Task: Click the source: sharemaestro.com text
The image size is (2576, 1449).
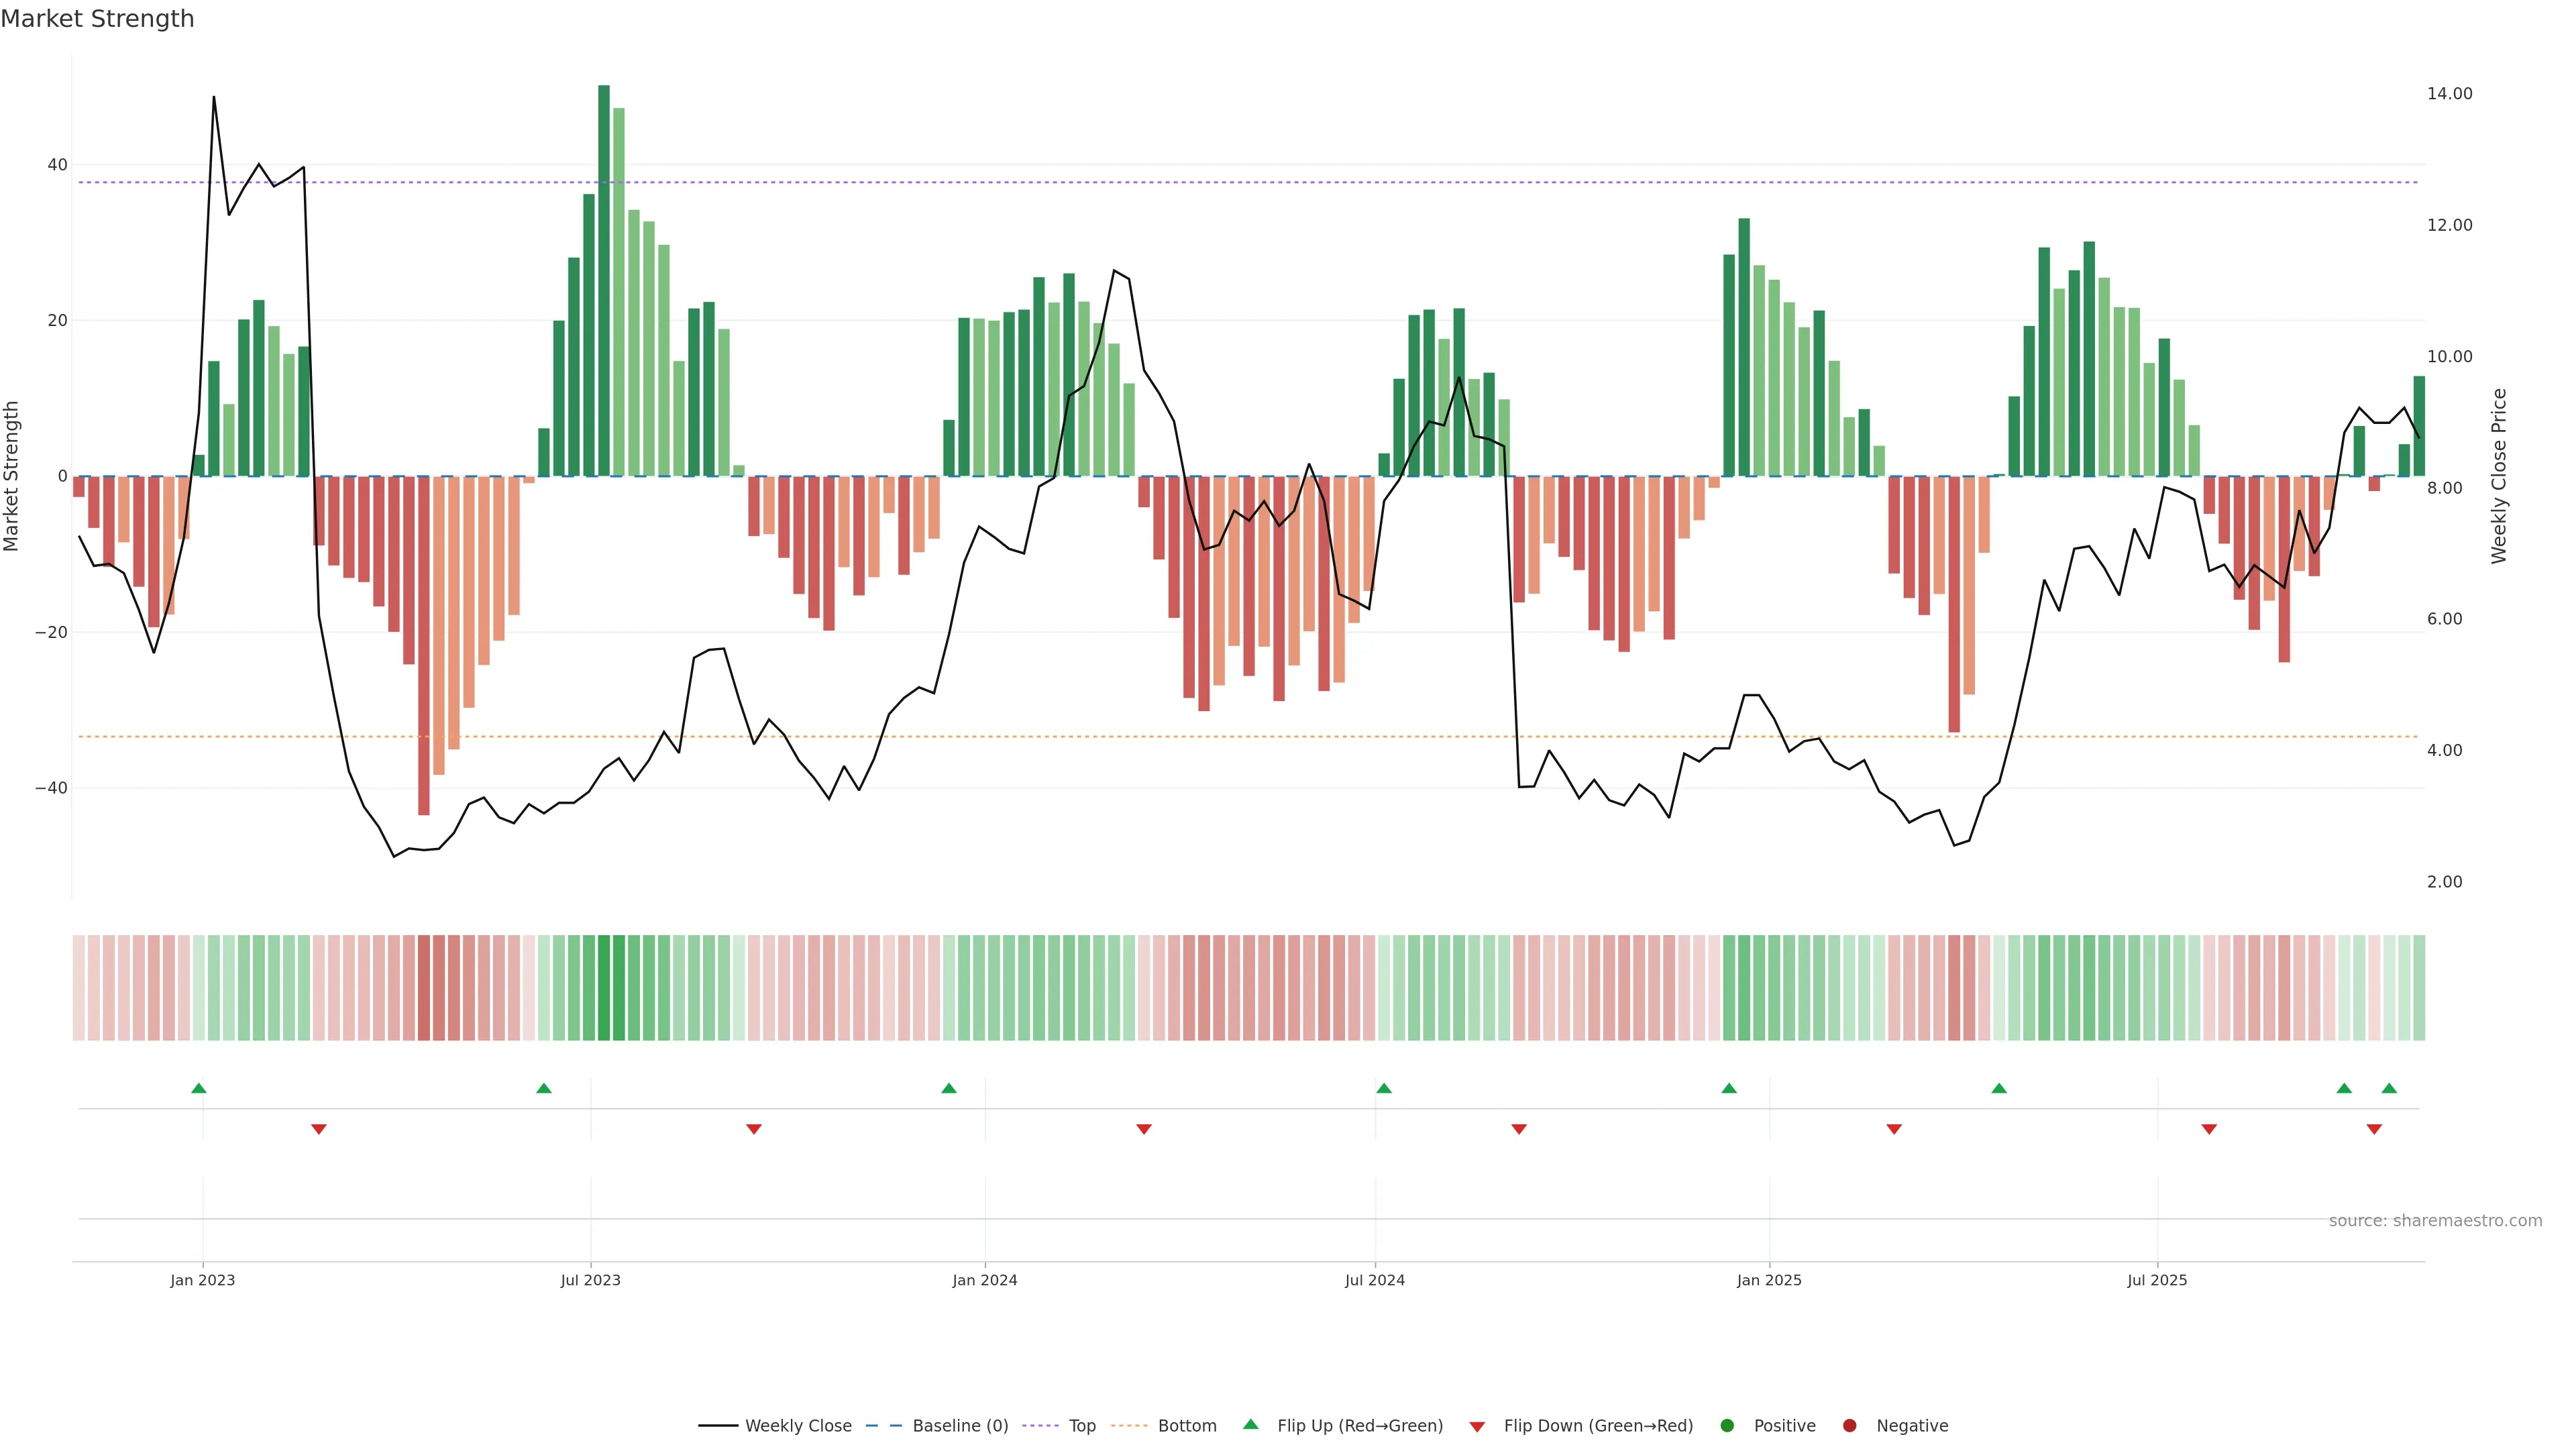Action: point(2435,1220)
